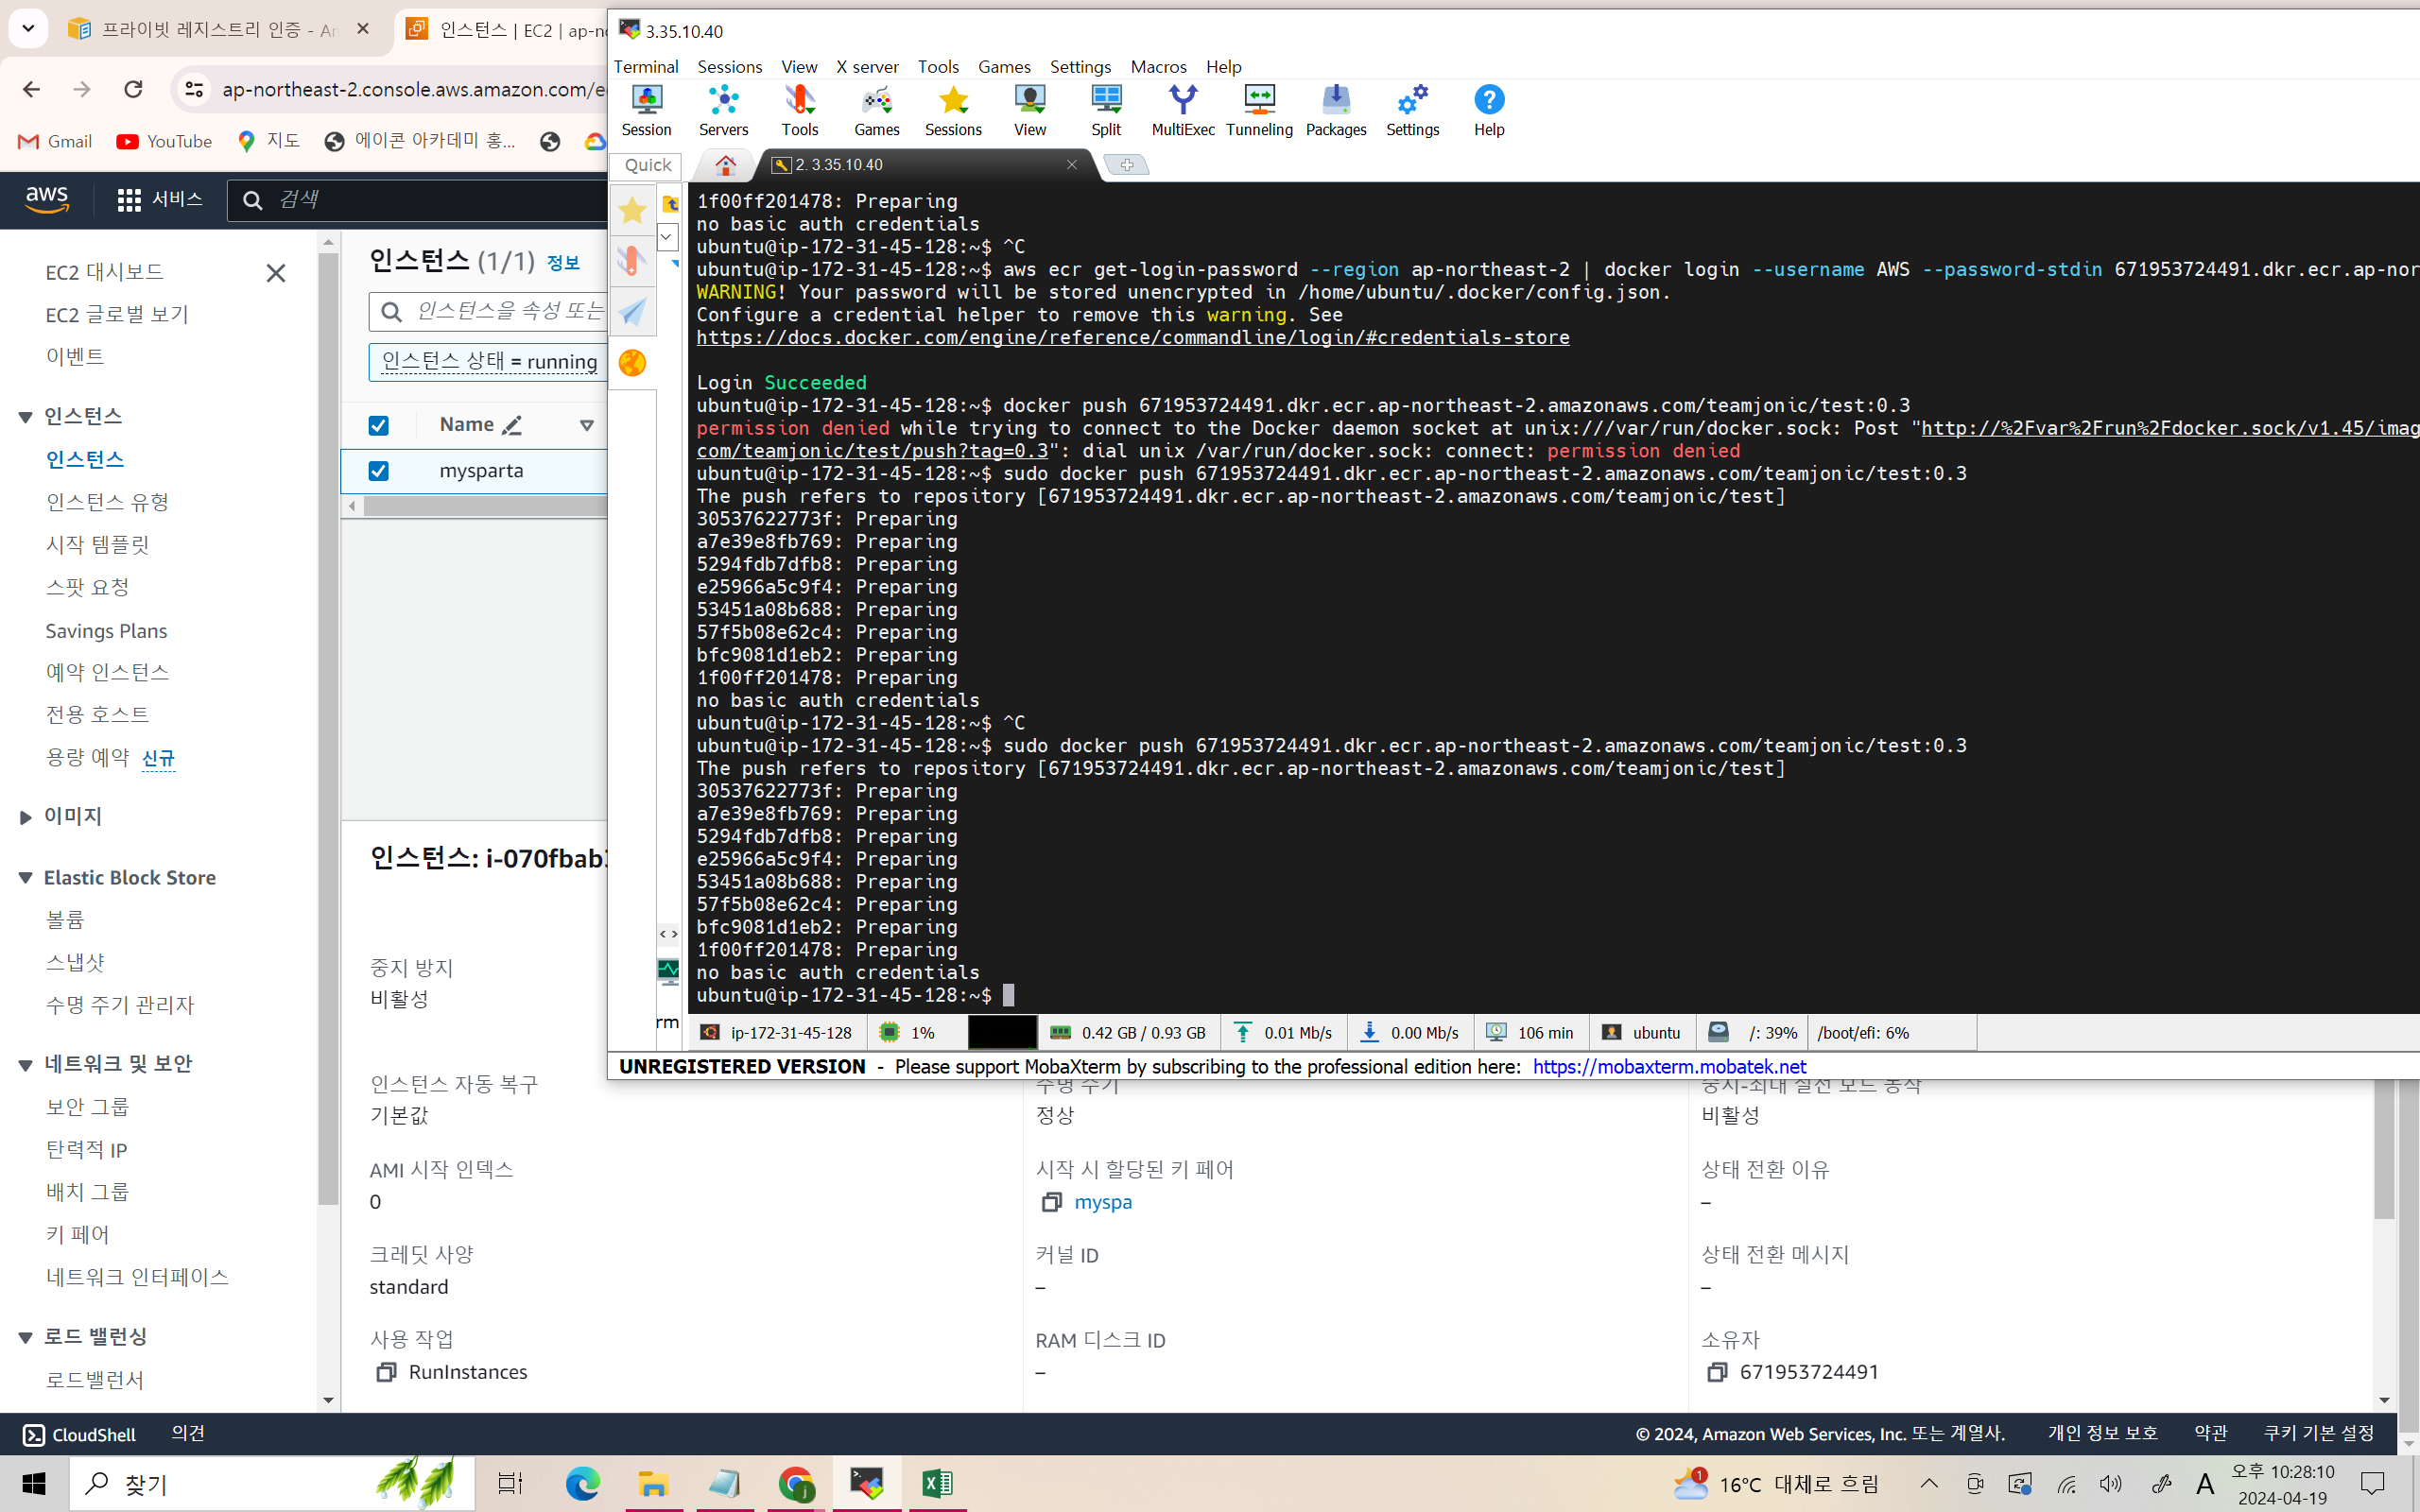
Task: Open the X server menu
Action: pos(867,67)
